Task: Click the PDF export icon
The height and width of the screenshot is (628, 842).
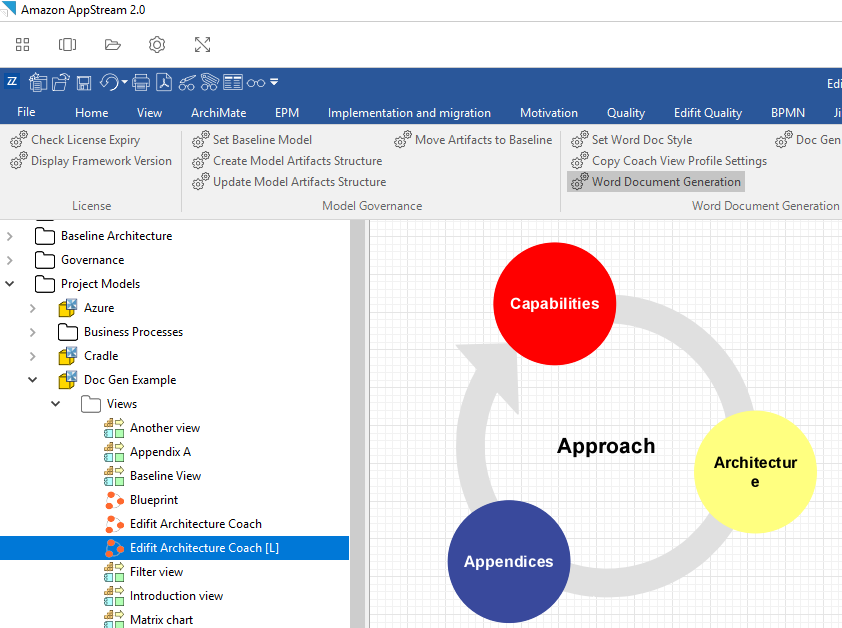Action: tap(163, 82)
